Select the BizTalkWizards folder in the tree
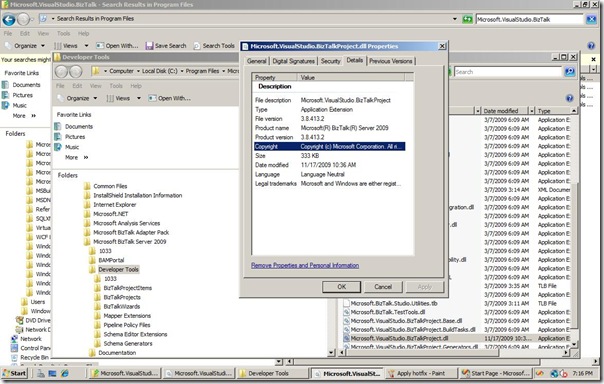Screen dimensions: 604x384 (121, 307)
